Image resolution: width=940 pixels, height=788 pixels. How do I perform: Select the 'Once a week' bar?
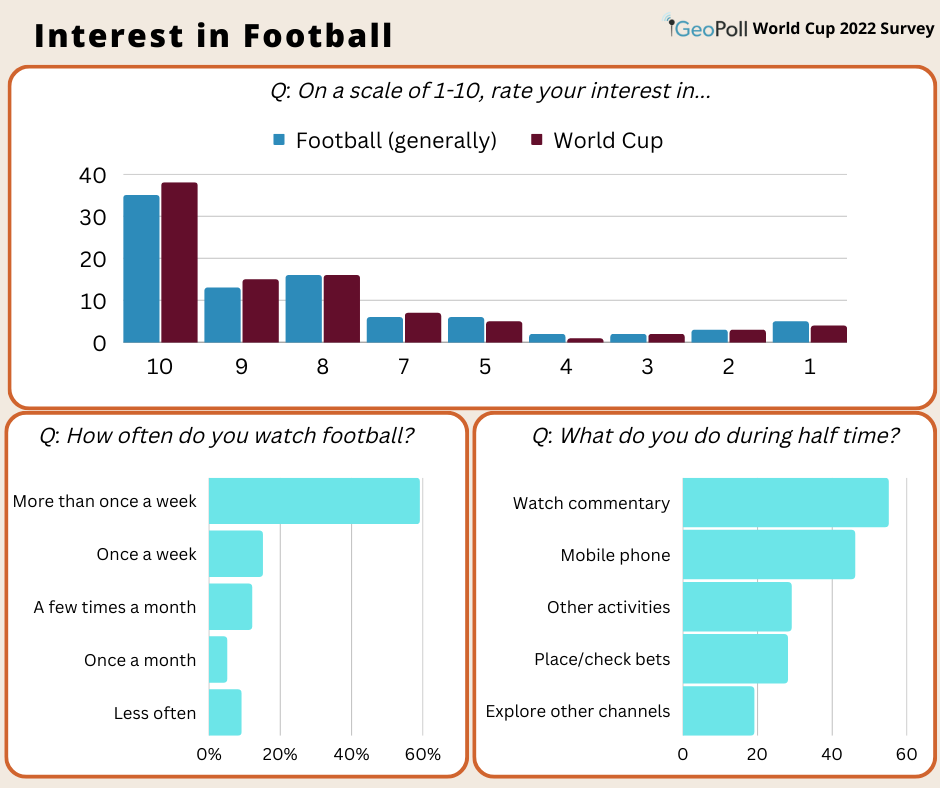point(236,554)
